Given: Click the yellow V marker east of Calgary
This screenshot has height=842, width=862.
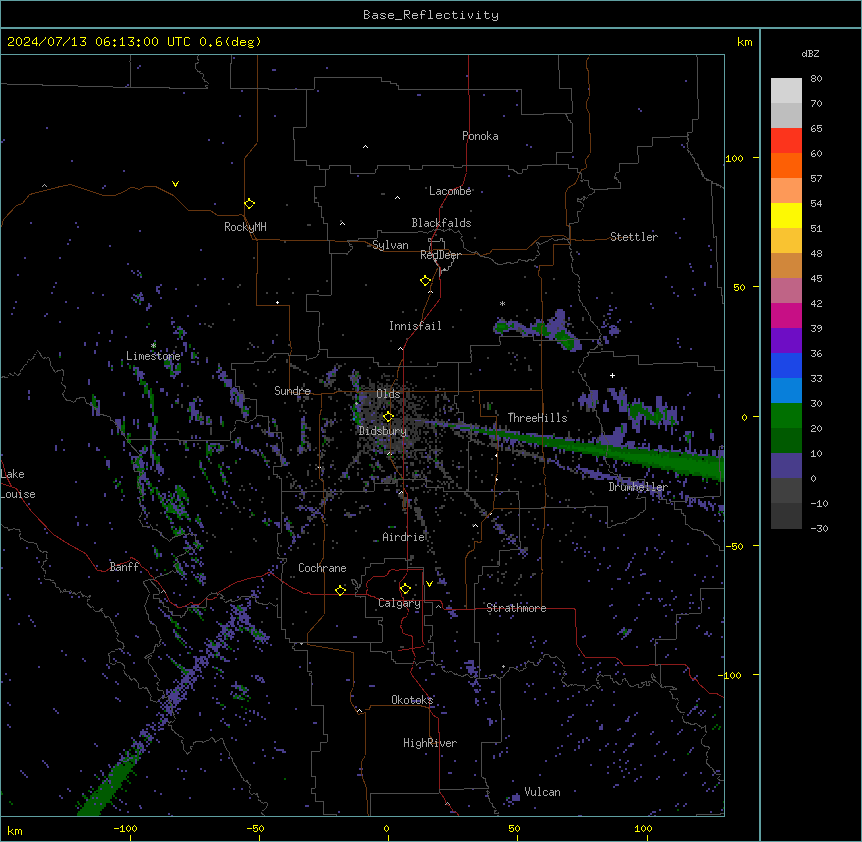Looking at the screenshot, I should pos(429,584).
